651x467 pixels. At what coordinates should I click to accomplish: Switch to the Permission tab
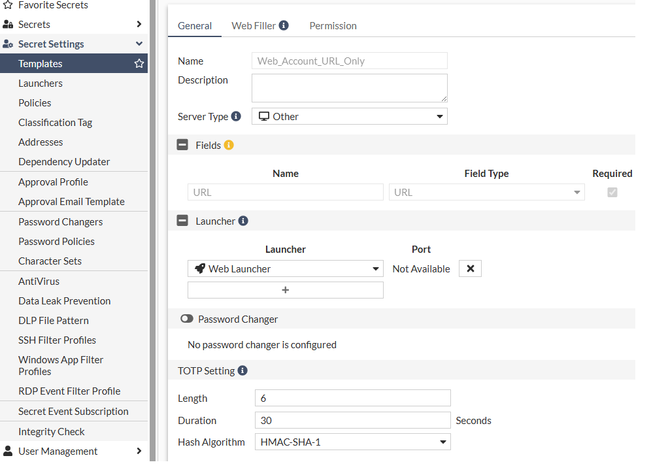tap(333, 26)
